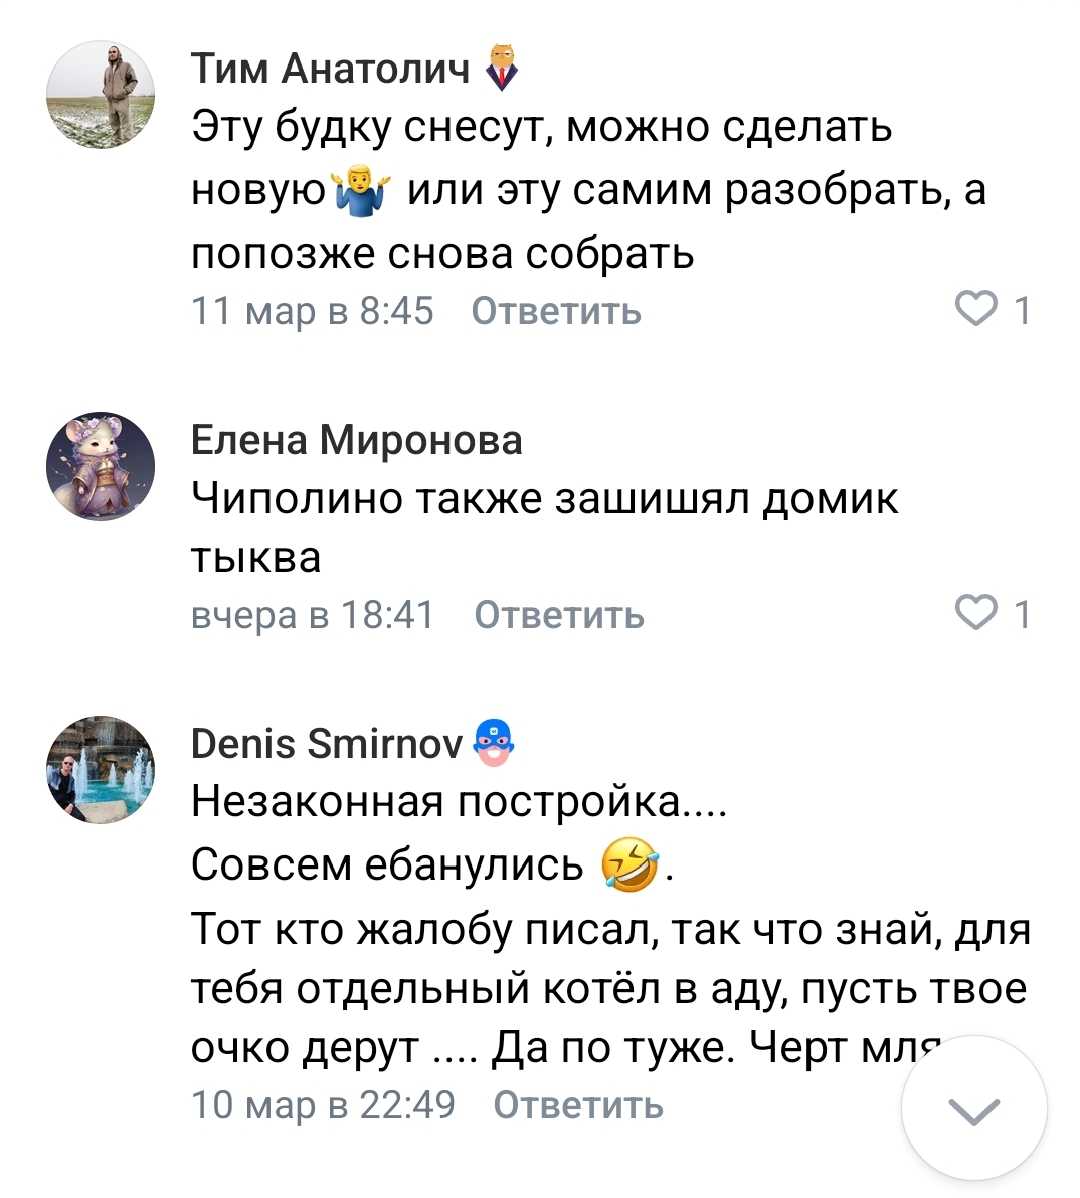Open Елена Миронова's mouse avatar
The image size is (1080, 1198).
(x=101, y=466)
